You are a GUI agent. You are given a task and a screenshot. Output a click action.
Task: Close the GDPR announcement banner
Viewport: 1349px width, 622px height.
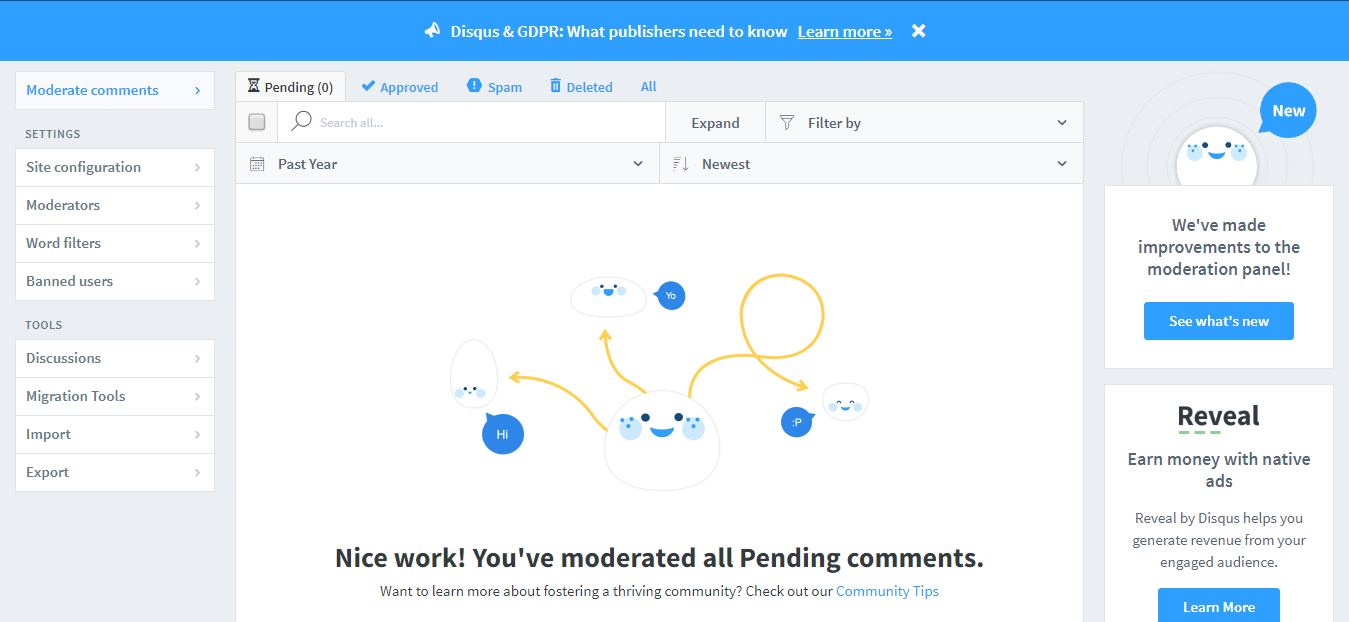[918, 31]
